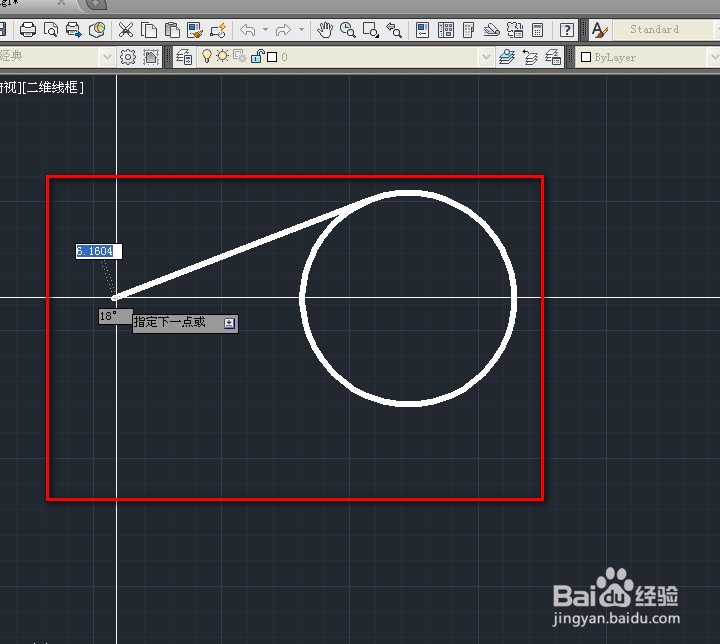Click the Redo arrow
The image size is (720, 644).
click(283, 30)
